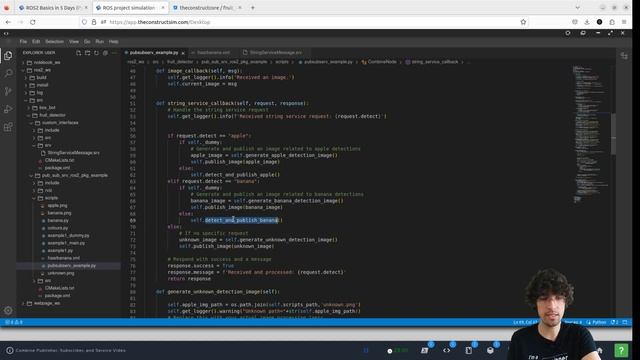
Task: Open the Explorer view in activity bar
Action: pyautogui.click(x=8, y=56)
